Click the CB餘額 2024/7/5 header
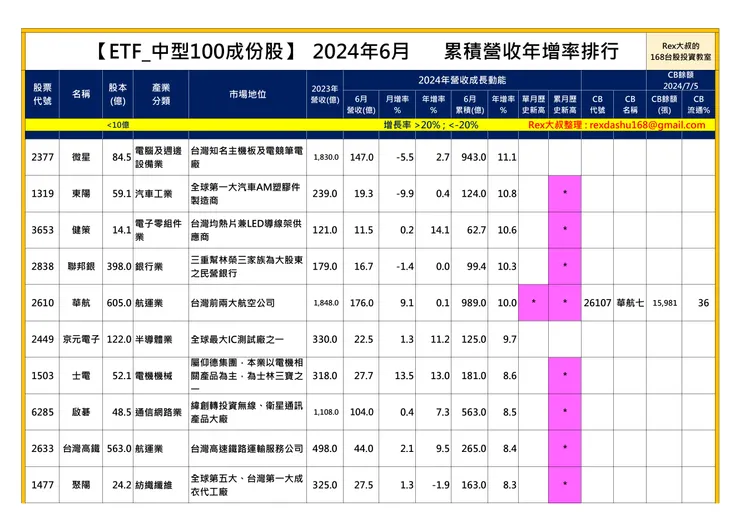Viewport: 740px width, 523px height. click(x=681, y=80)
